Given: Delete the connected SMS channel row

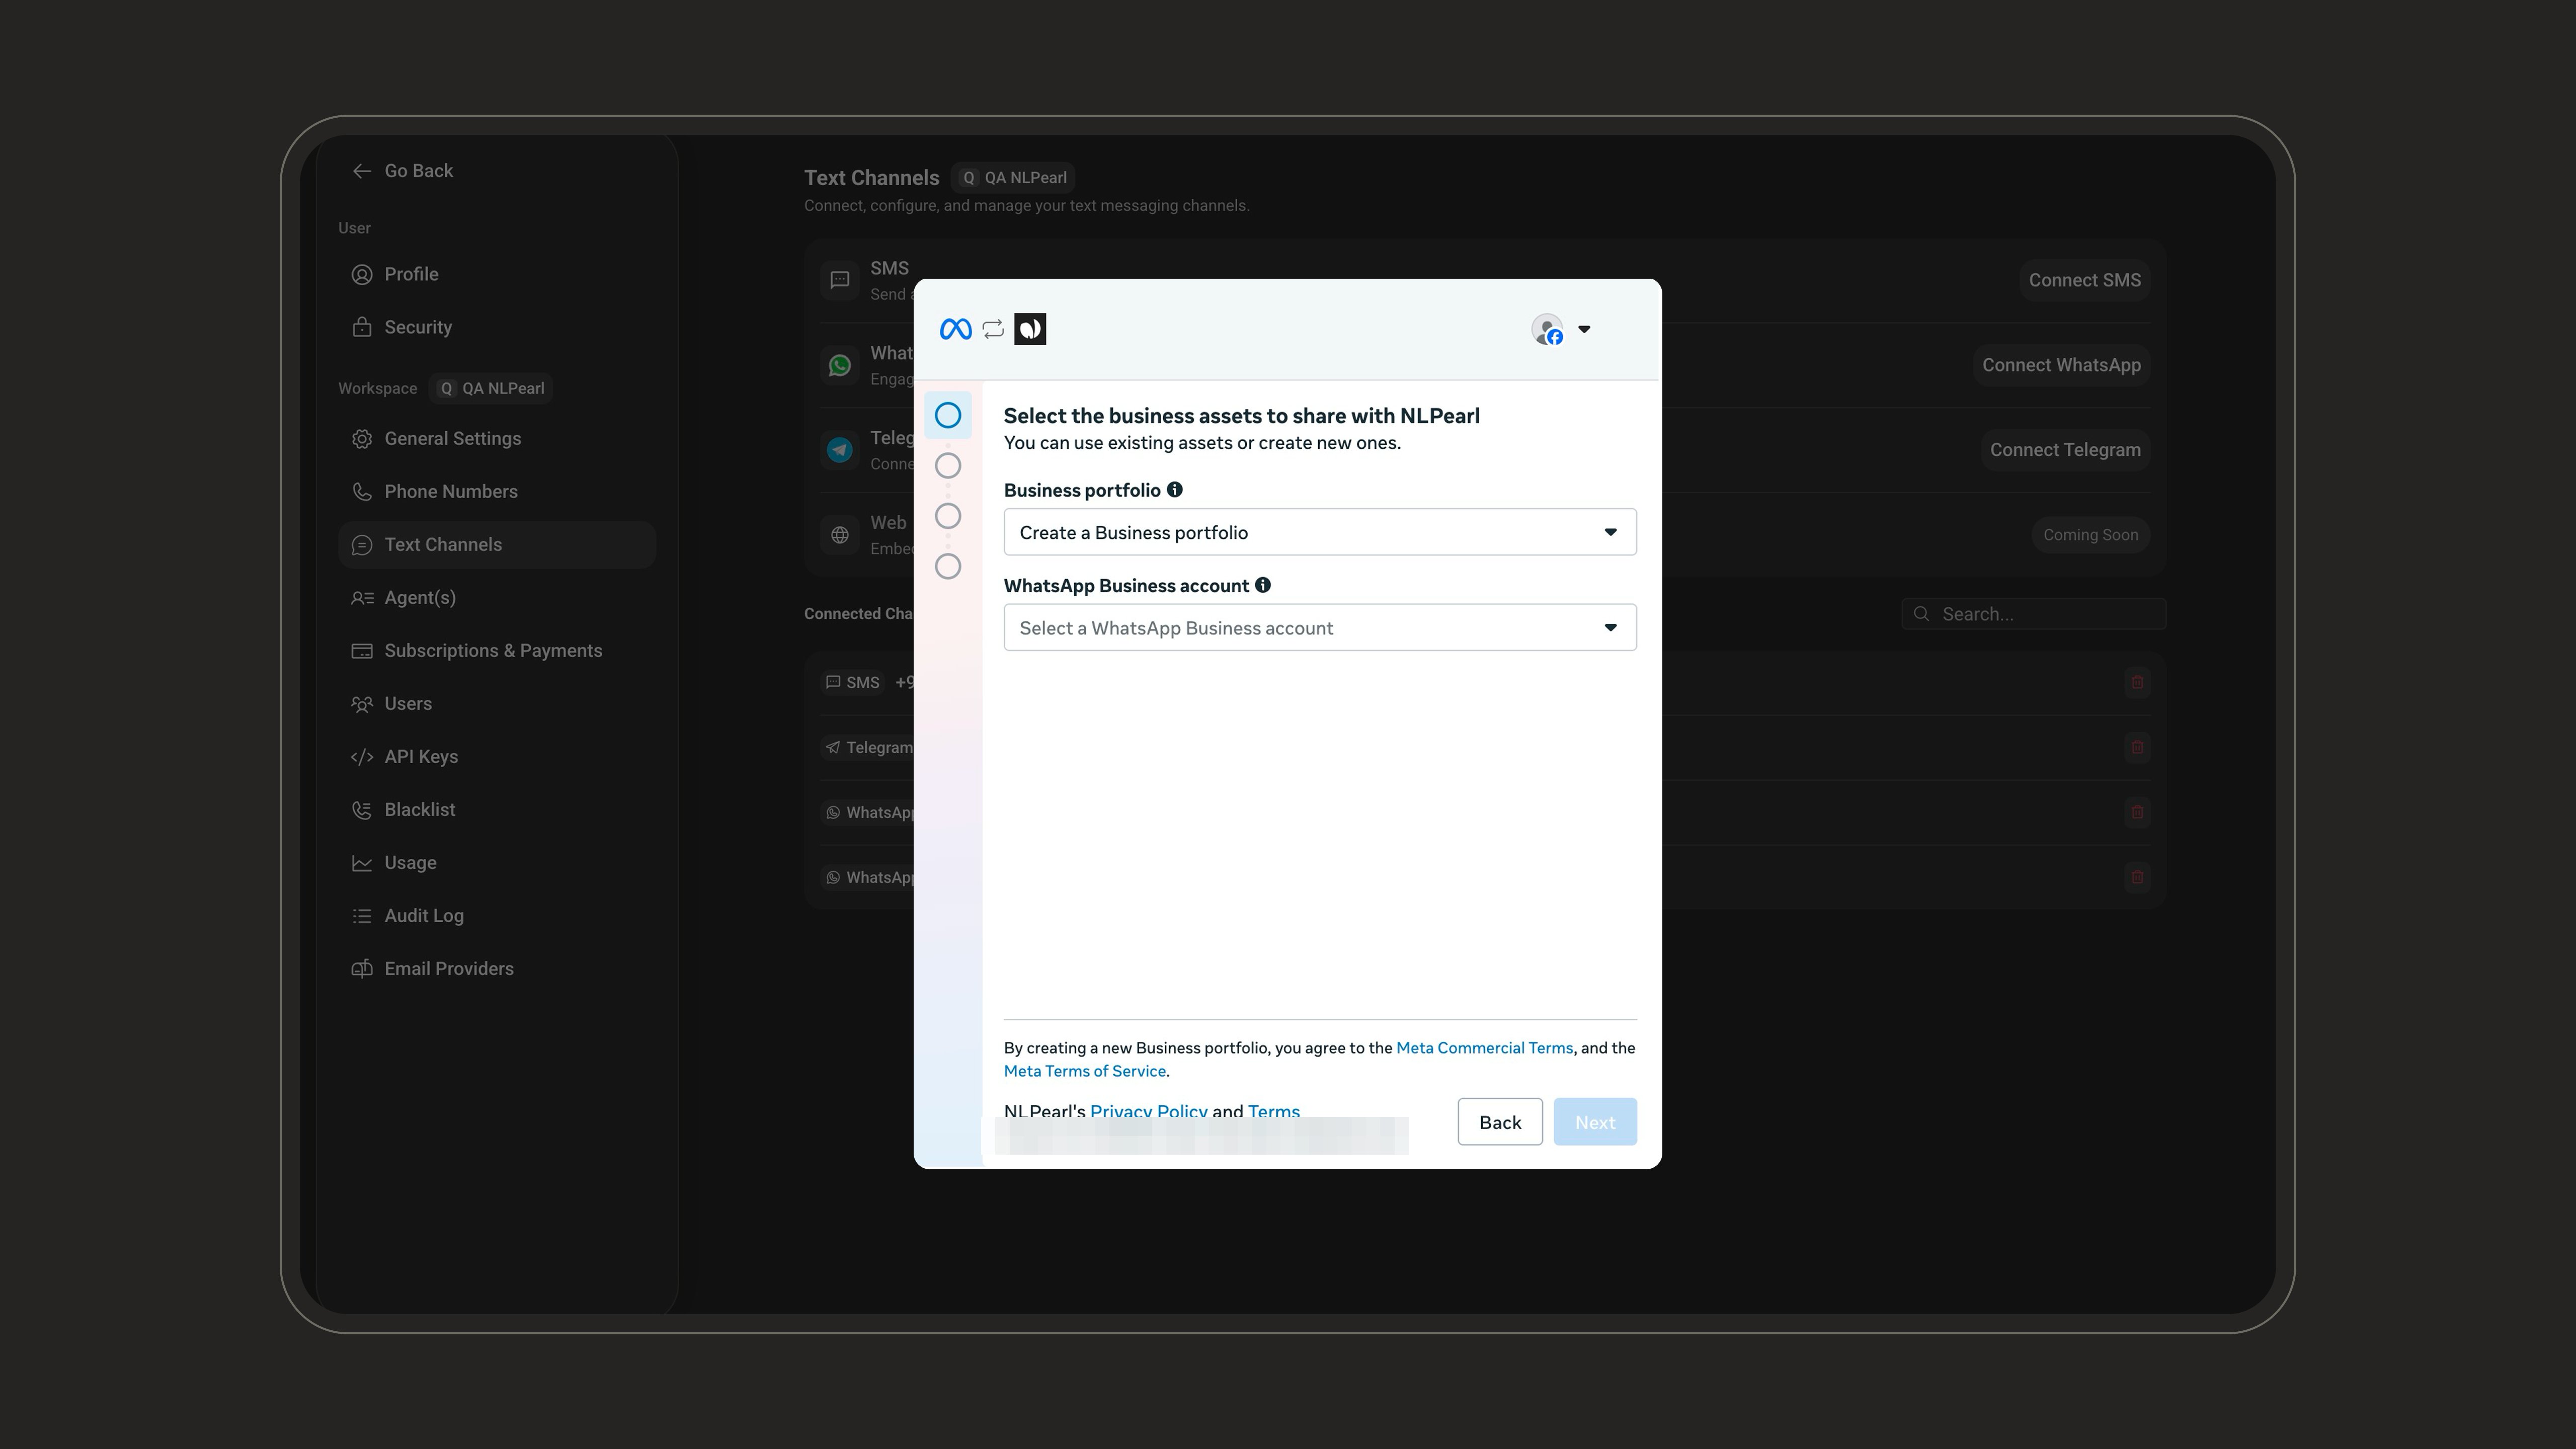Looking at the screenshot, I should click(x=2137, y=682).
